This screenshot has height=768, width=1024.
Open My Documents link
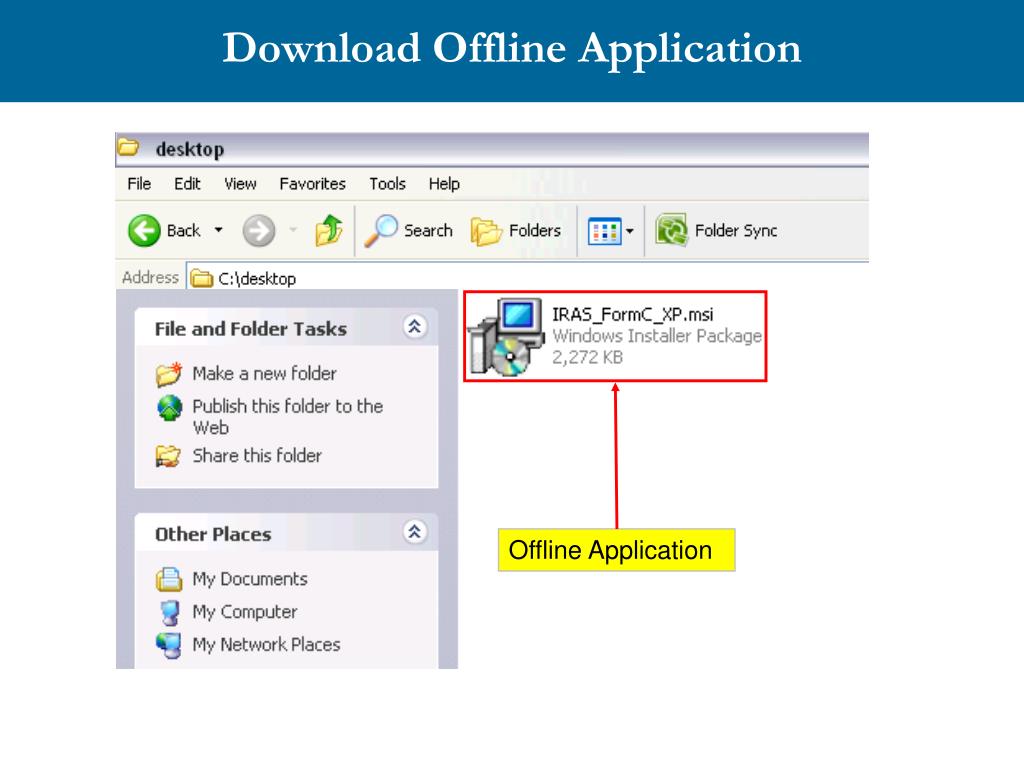point(249,579)
